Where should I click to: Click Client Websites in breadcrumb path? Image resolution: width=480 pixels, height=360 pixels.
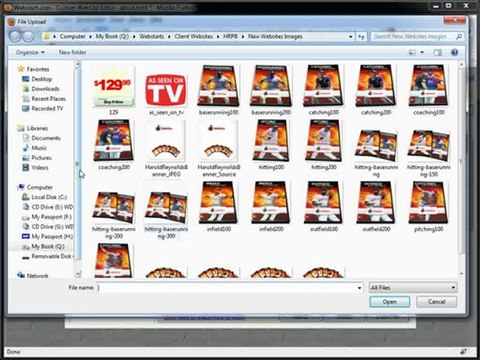point(194,36)
